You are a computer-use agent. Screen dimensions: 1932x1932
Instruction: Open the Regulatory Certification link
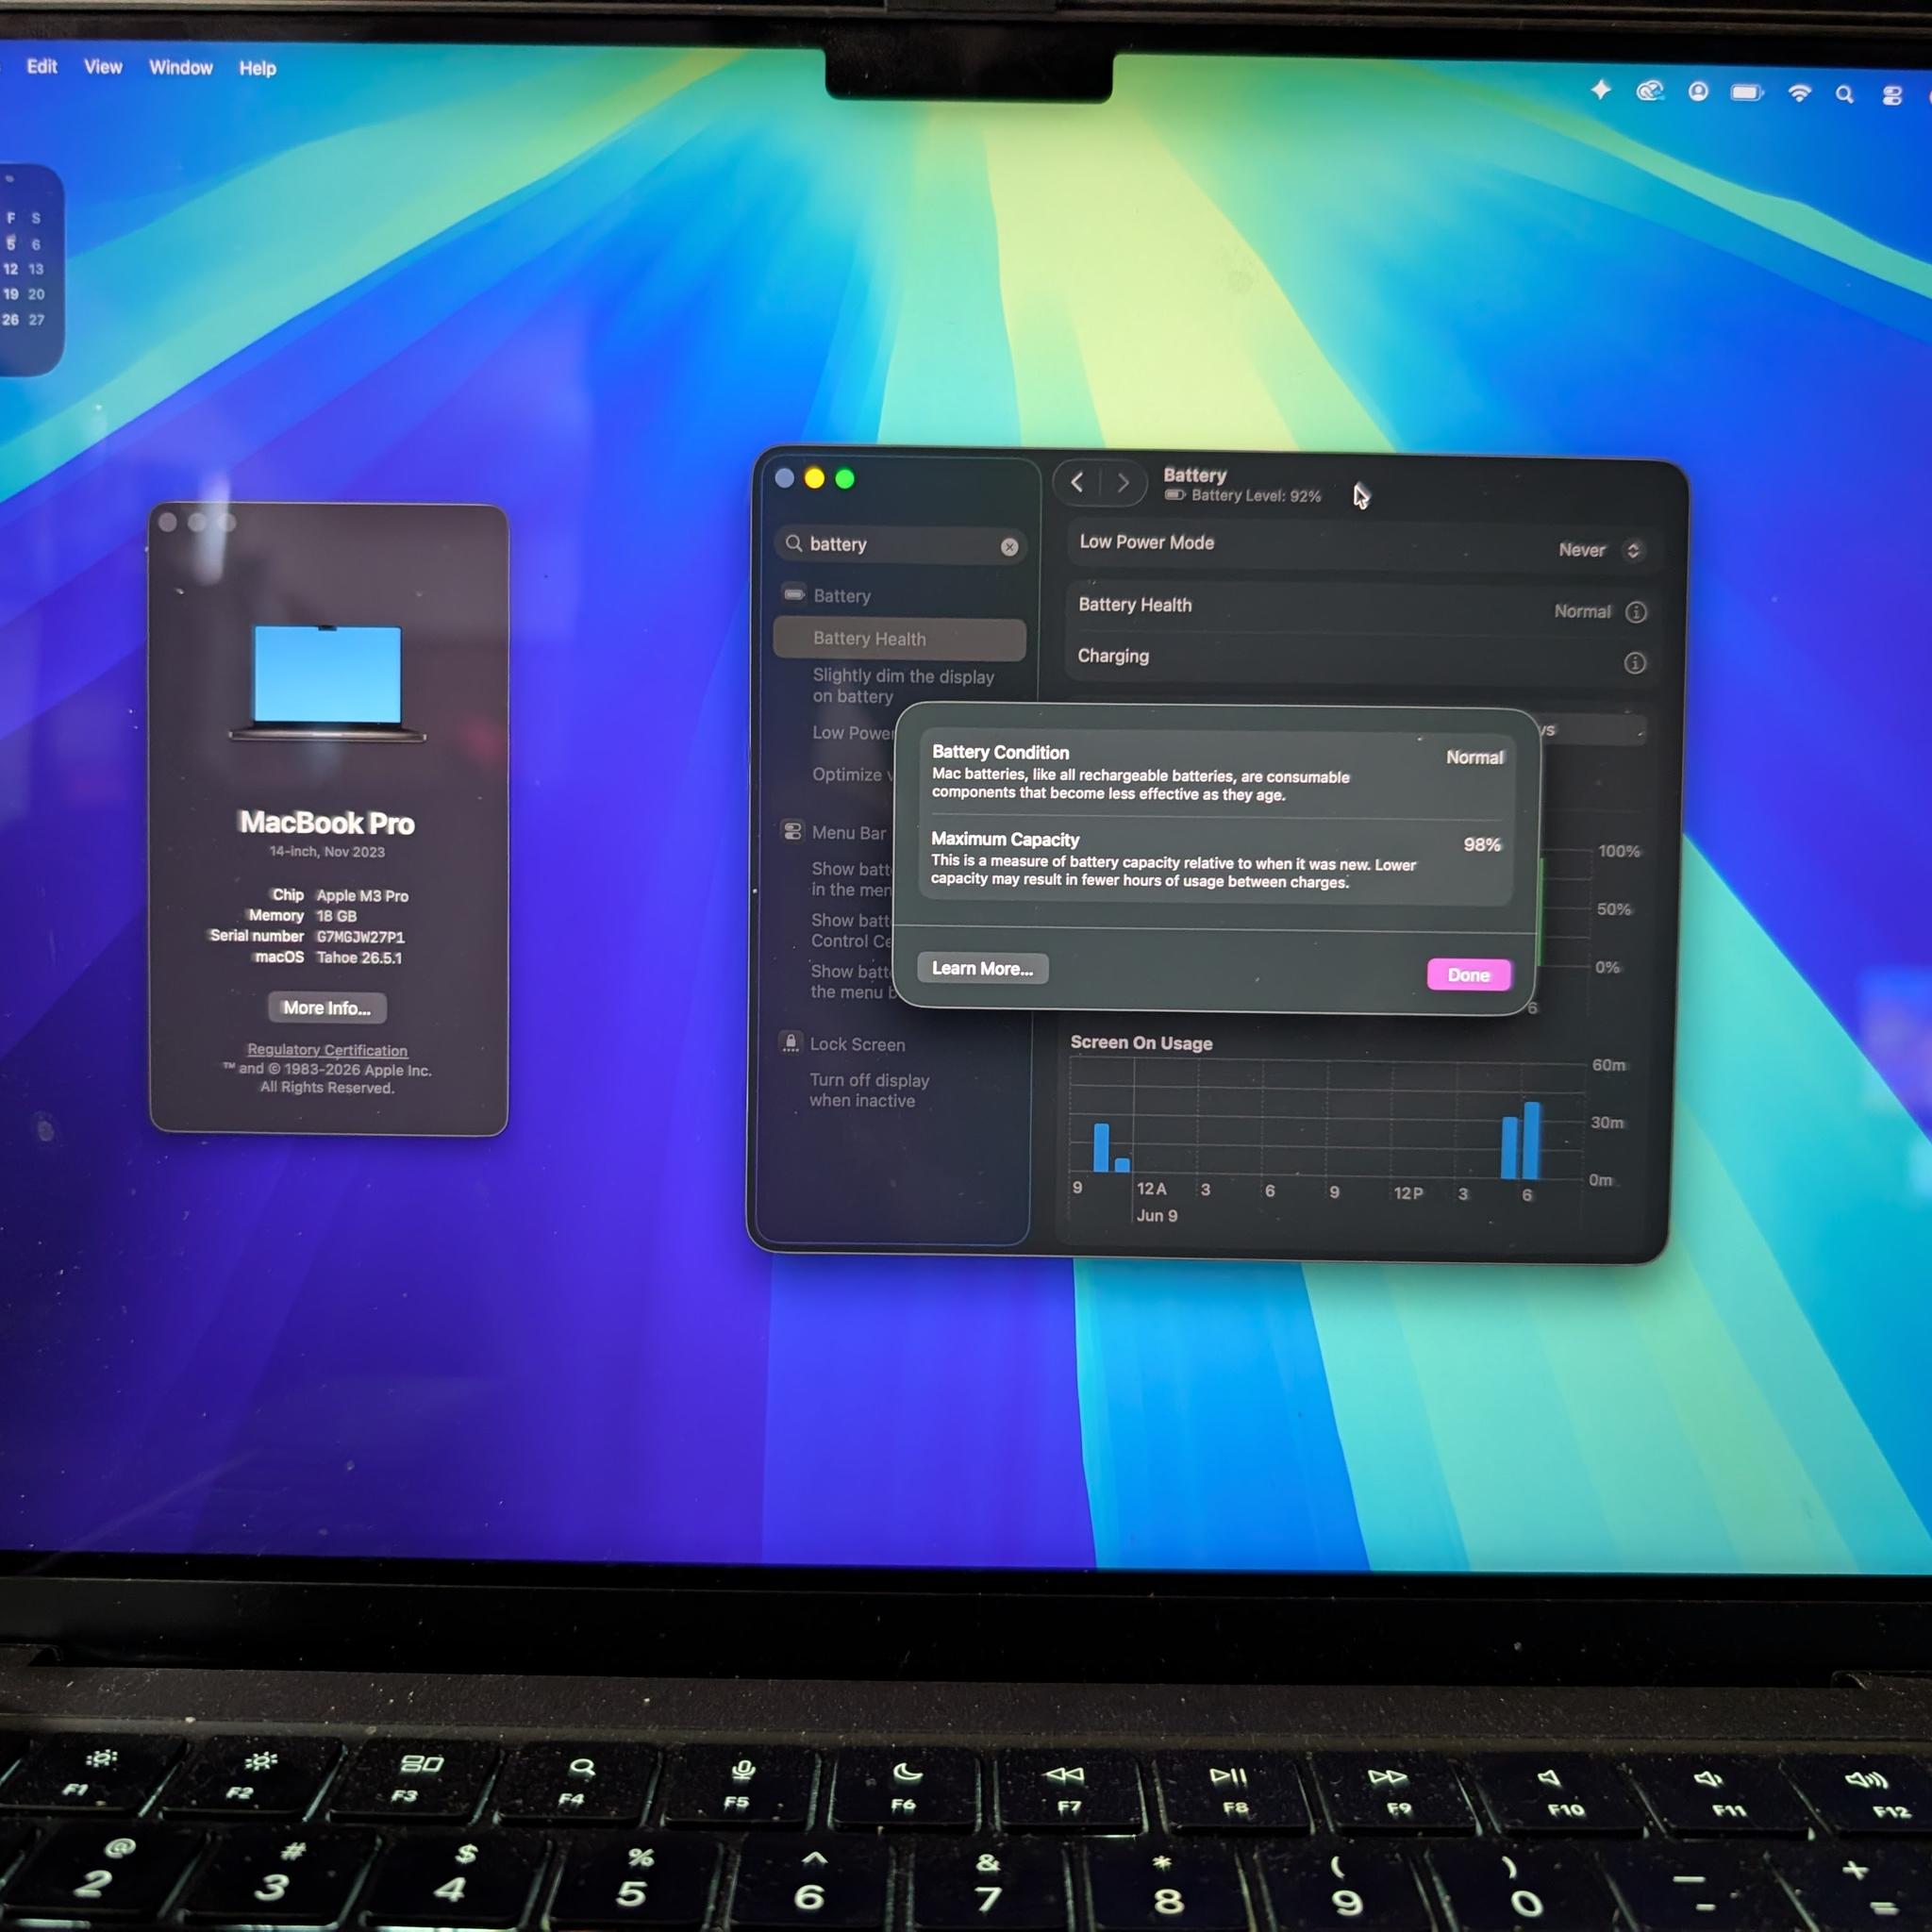pyautogui.click(x=327, y=1050)
